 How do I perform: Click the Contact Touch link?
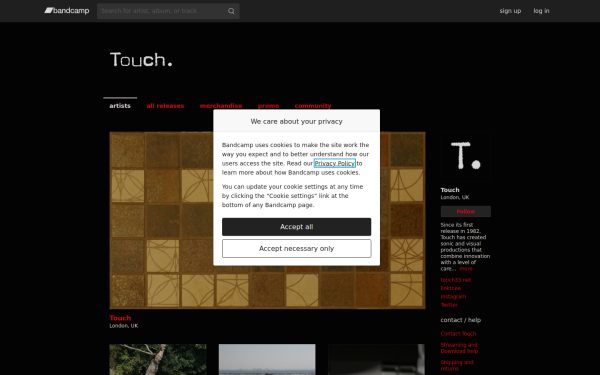[x=458, y=334]
